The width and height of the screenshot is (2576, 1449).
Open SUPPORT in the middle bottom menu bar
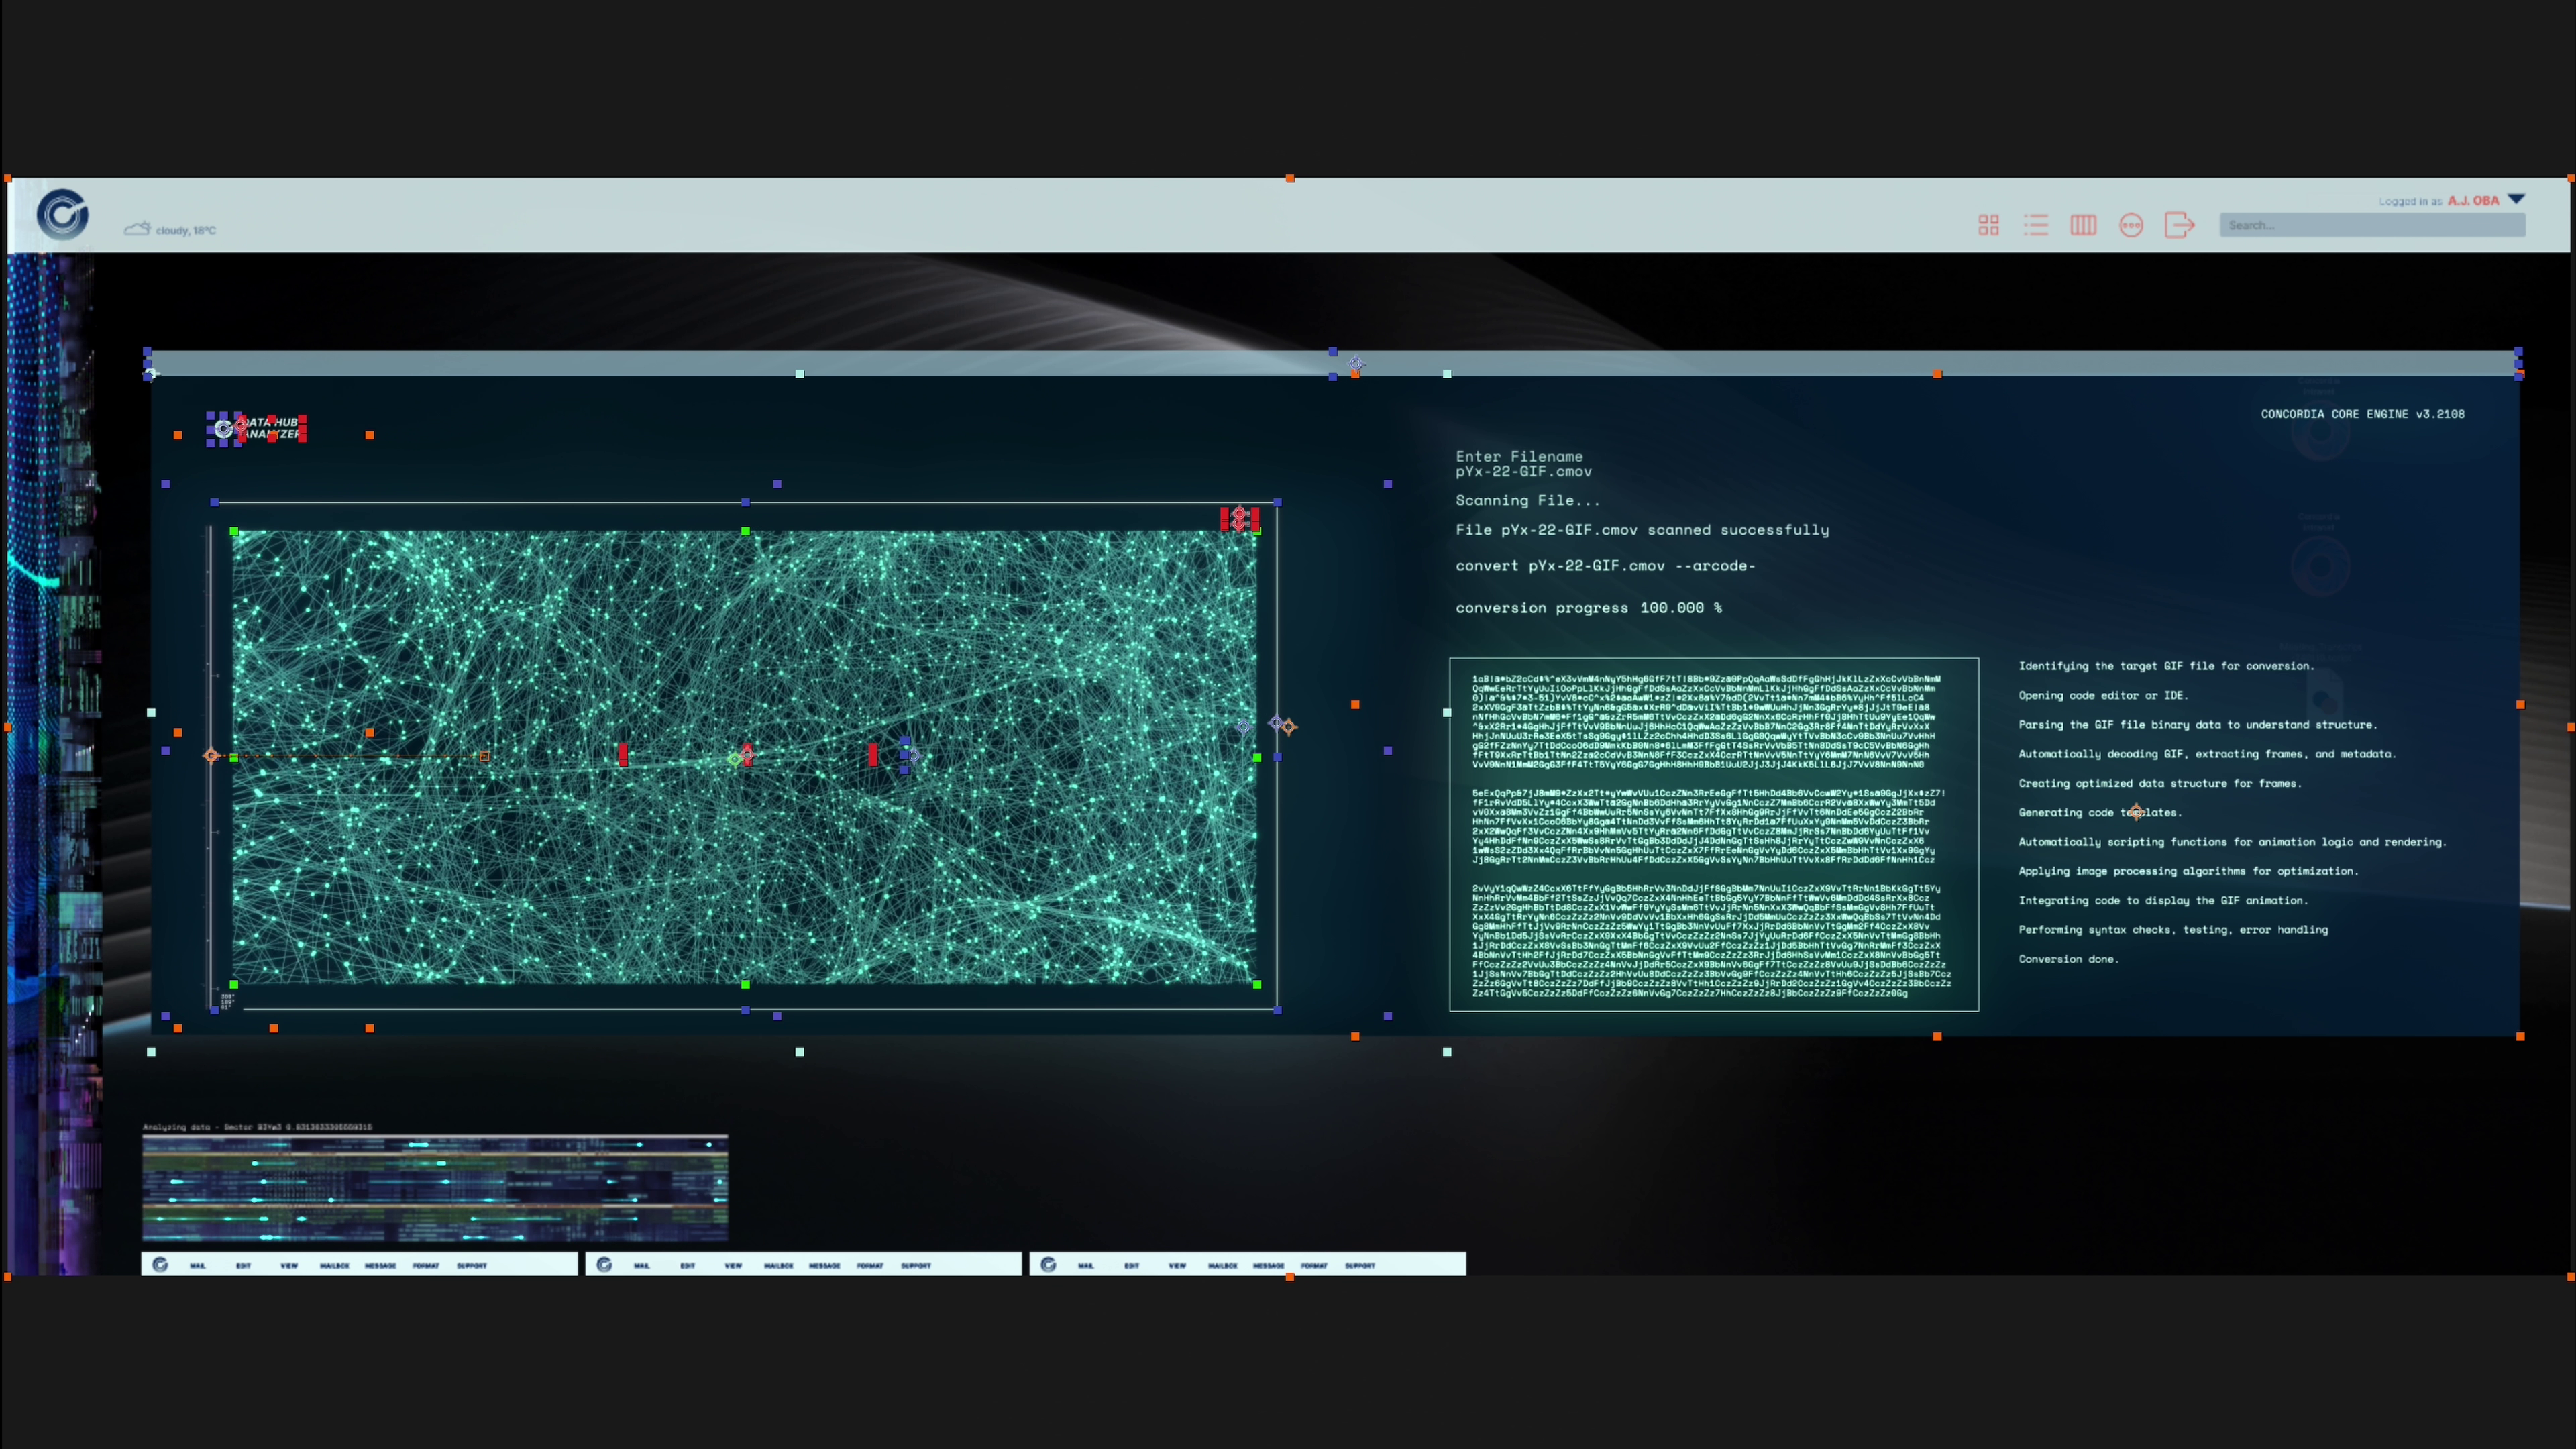tap(916, 1266)
